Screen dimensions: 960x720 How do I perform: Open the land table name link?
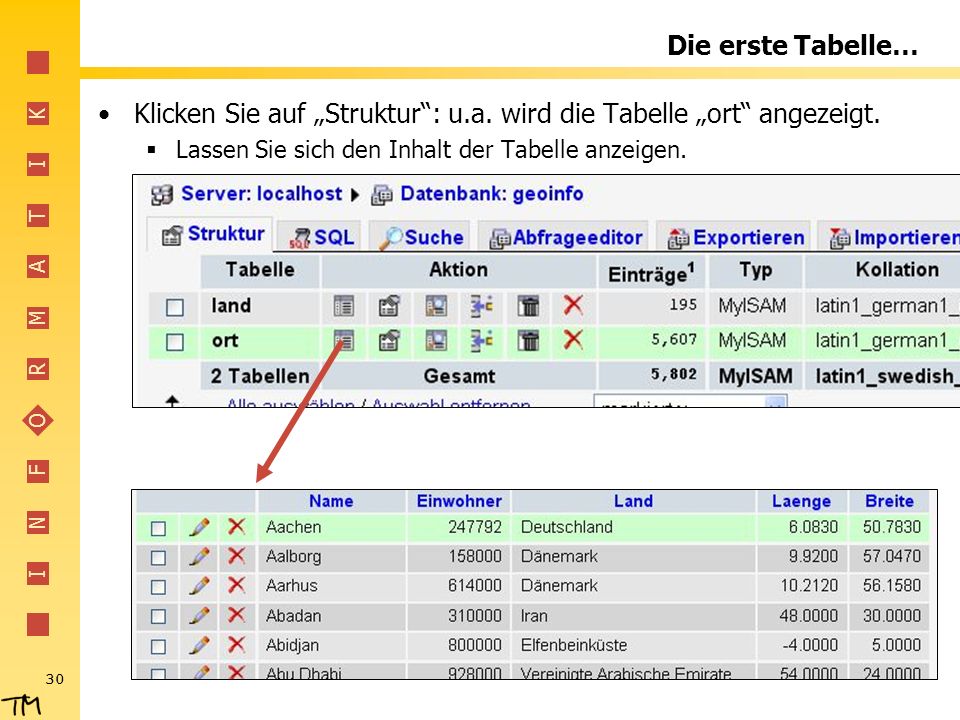pyautogui.click(x=231, y=306)
